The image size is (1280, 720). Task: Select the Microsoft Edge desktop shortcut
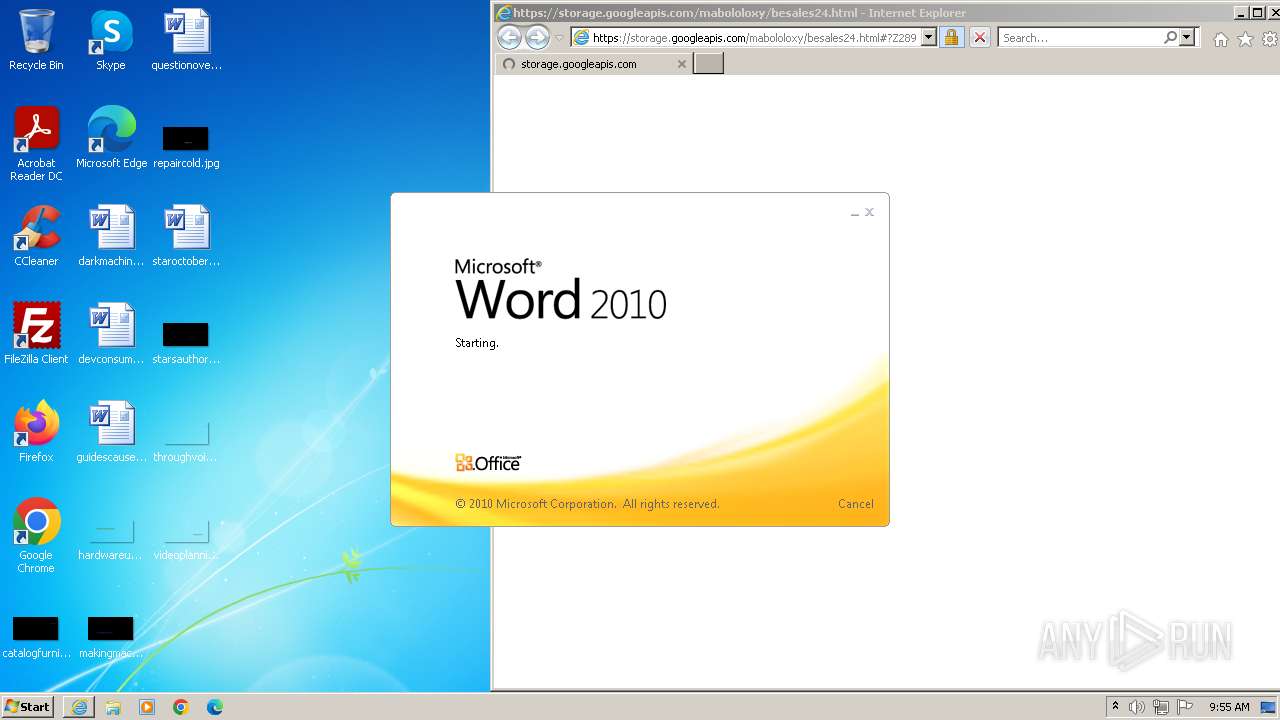111,138
